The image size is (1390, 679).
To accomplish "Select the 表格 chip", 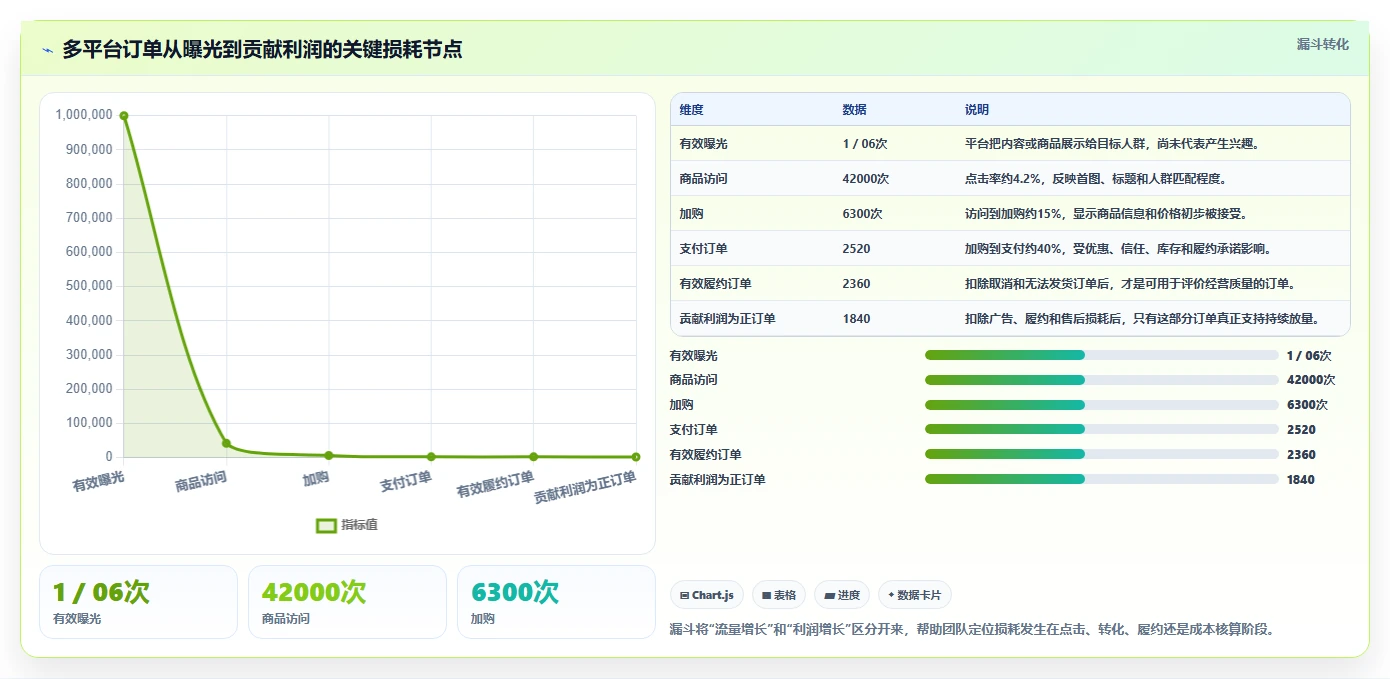I will [x=779, y=595].
